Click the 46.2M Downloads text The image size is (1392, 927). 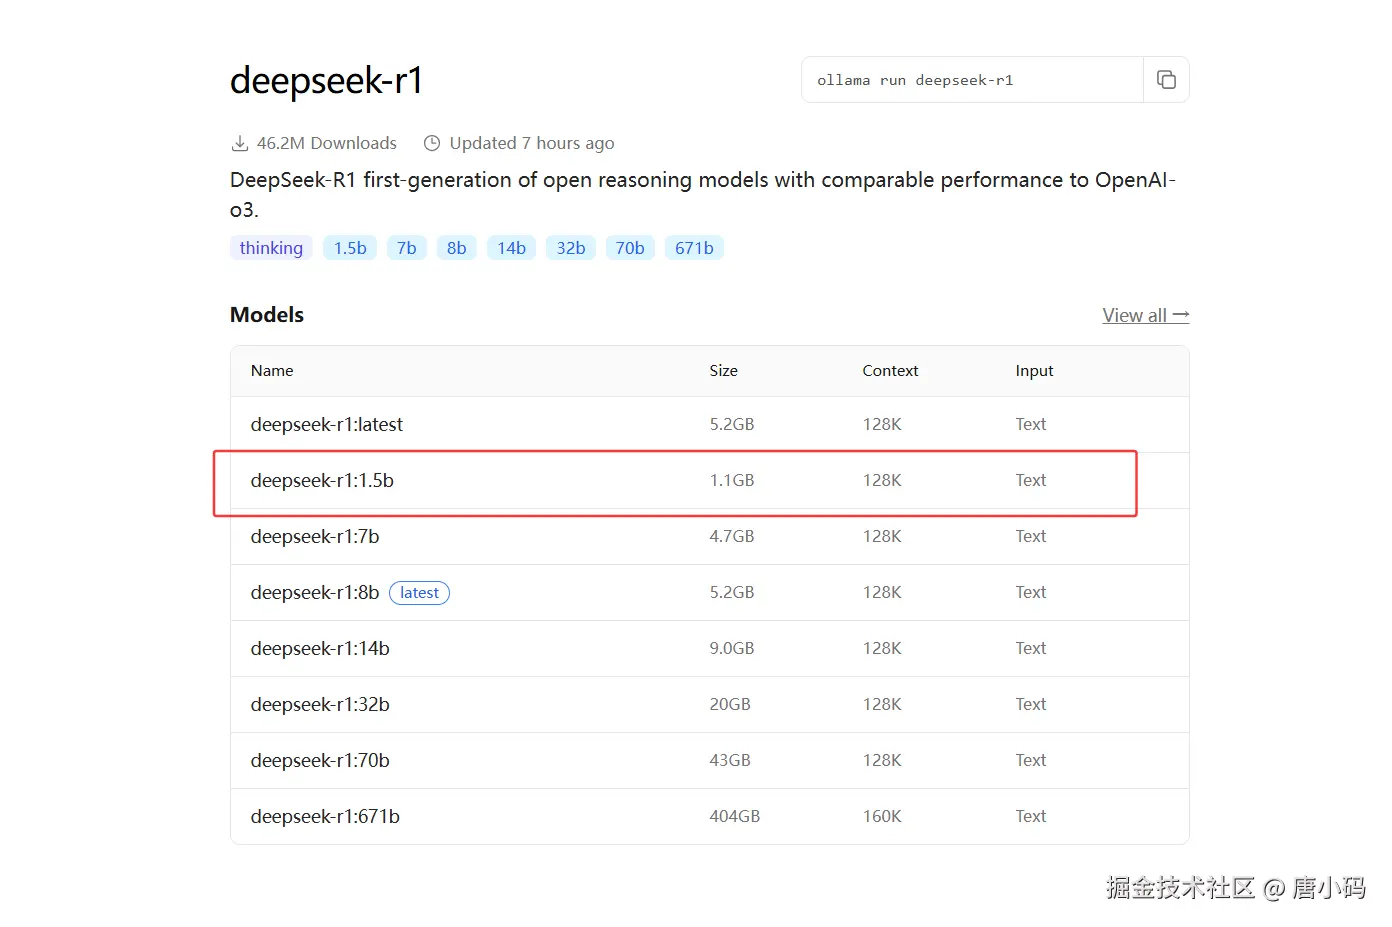tap(327, 143)
